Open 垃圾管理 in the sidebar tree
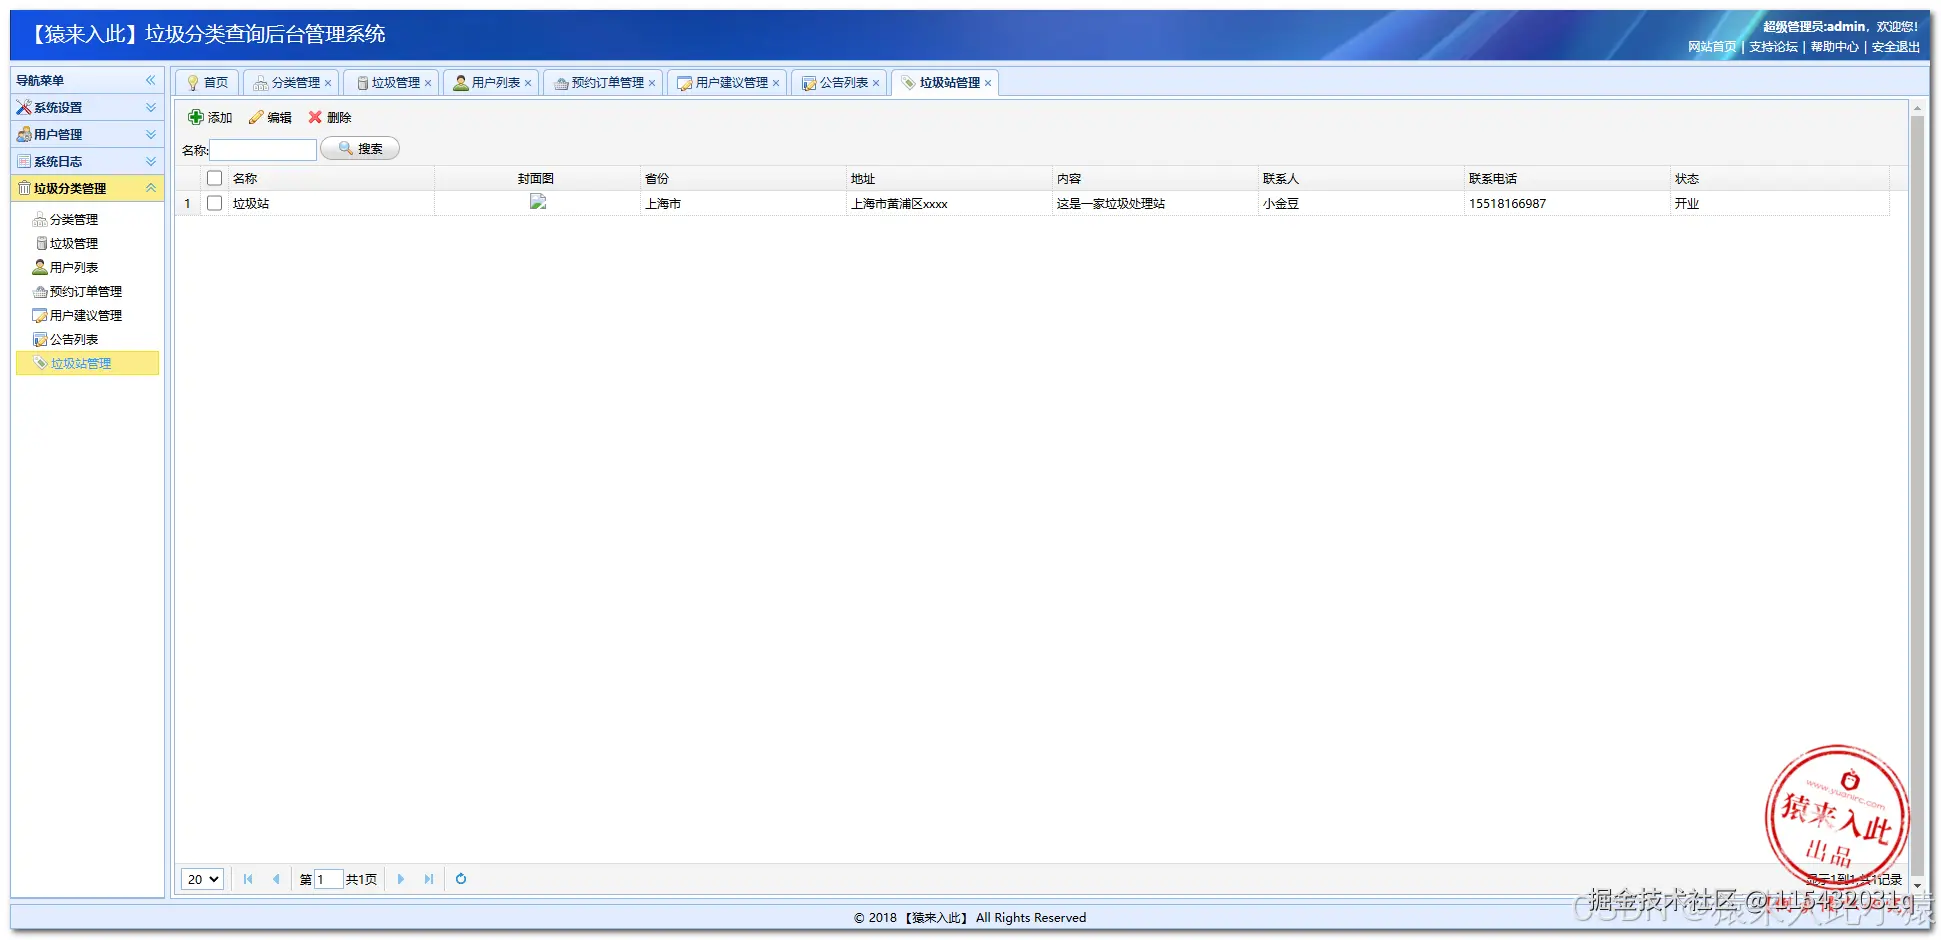This screenshot has height=940, width=1941. coord(74,243)
